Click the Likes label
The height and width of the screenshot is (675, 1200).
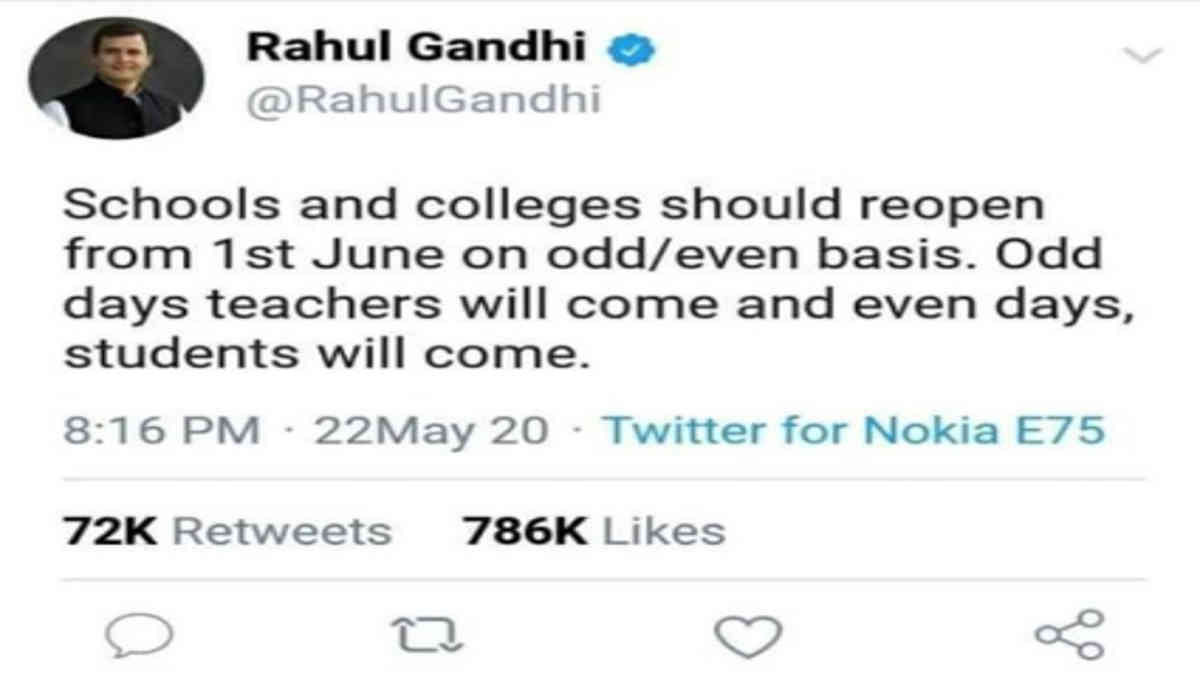pyautogui.click(x=662, y=531)
